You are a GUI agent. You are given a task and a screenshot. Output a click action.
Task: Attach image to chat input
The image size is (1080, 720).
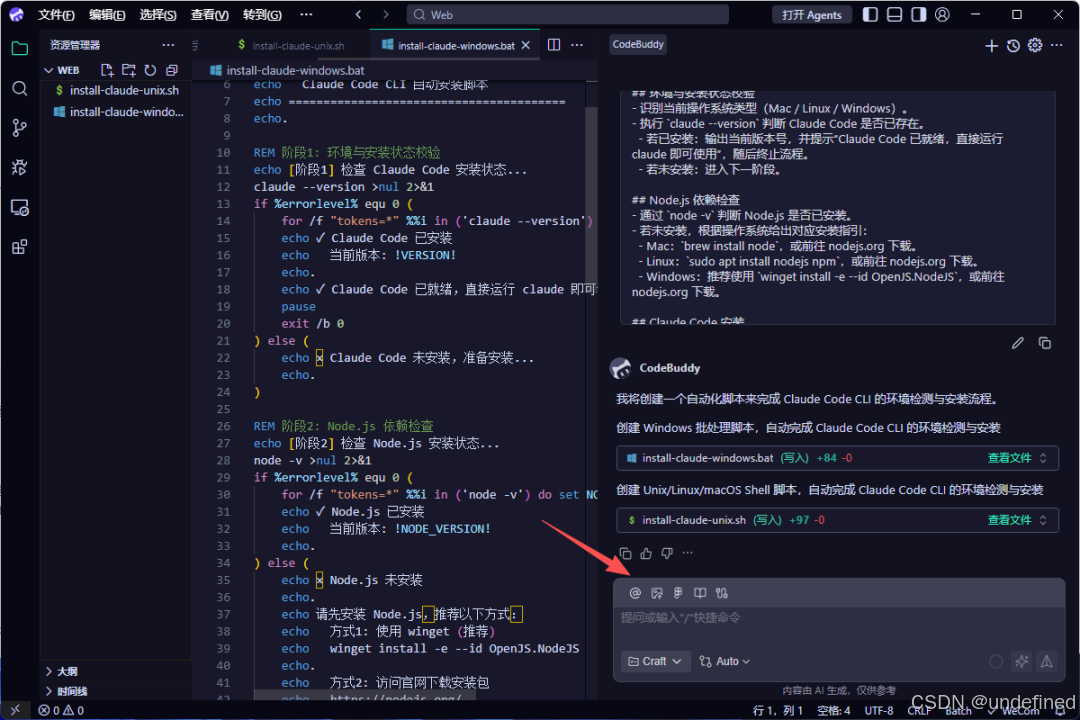tap(657, 593)
